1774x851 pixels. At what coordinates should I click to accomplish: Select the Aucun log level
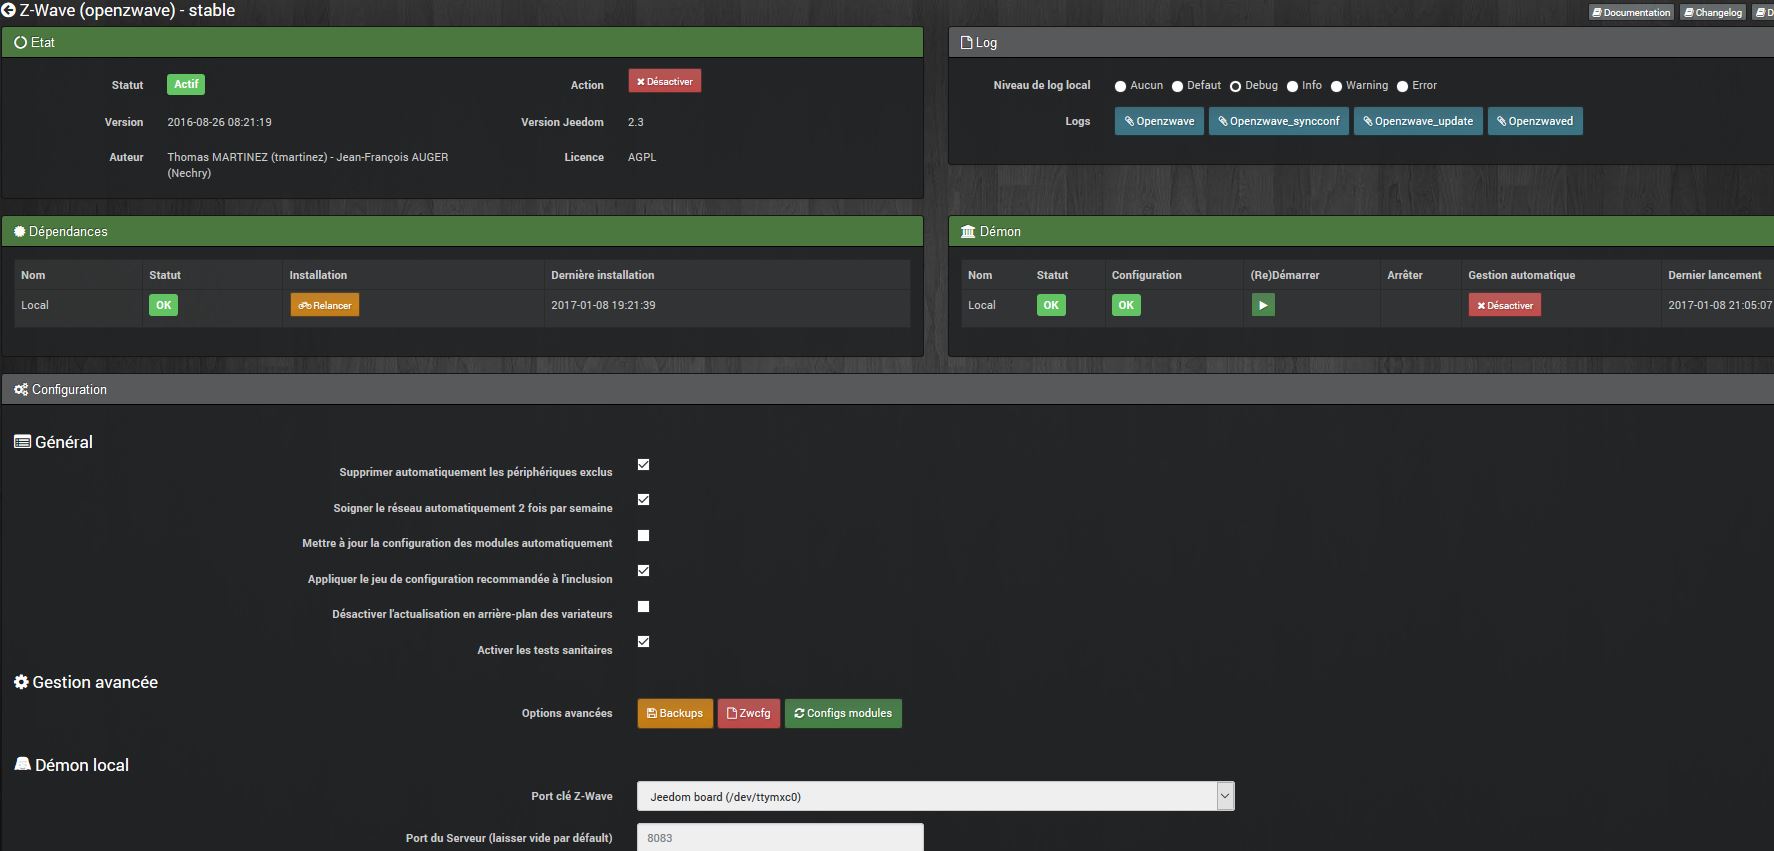[1121, 86]
